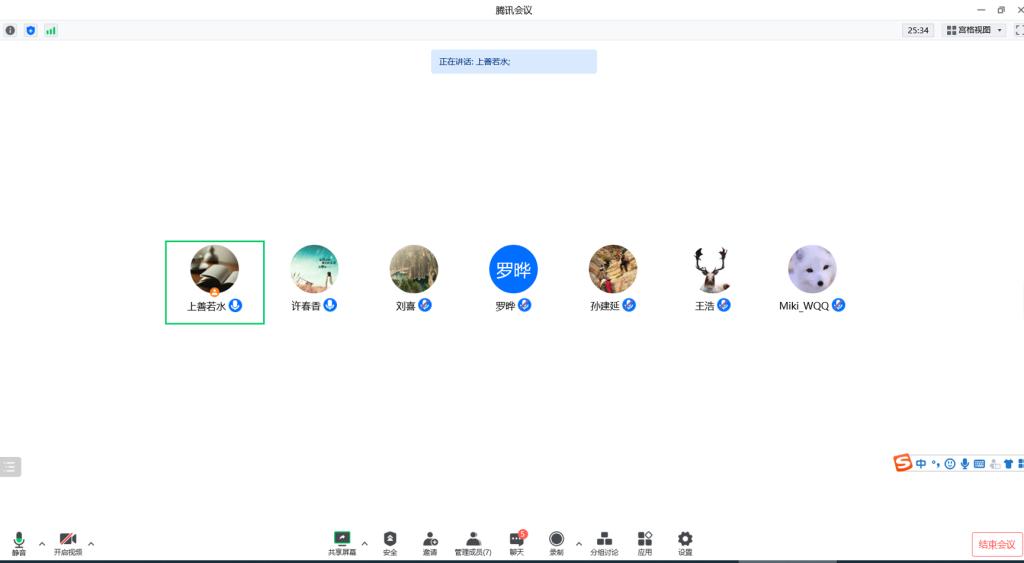Expand audio options arrow beside microphone
1024x563 pixels.
coord(42,544)
